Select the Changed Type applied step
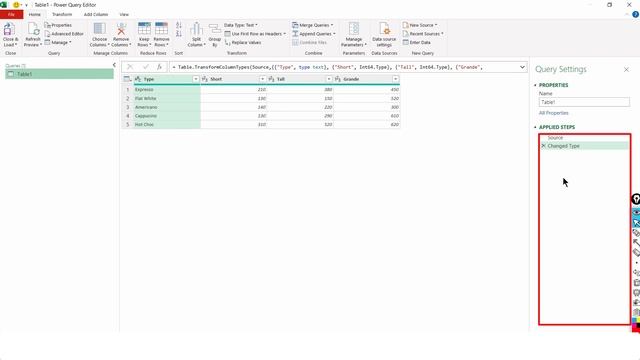The height and width of the screenshot is (360, 640). point(584,146)
